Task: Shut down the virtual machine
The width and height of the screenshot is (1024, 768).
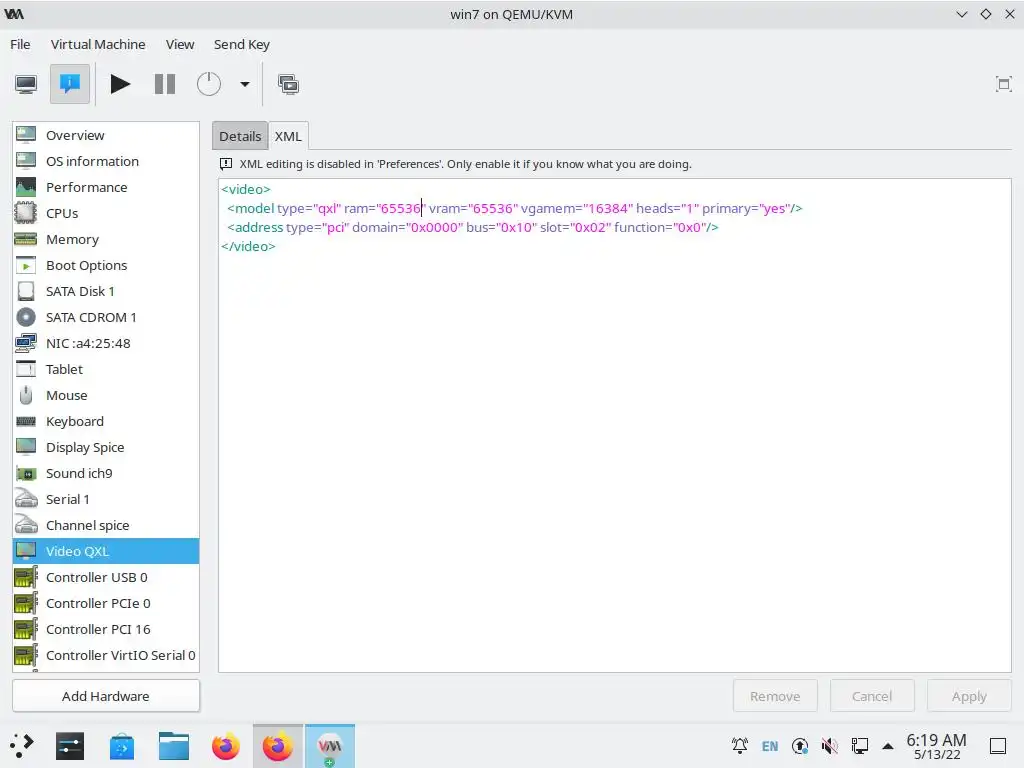Action: coord(209,84)
